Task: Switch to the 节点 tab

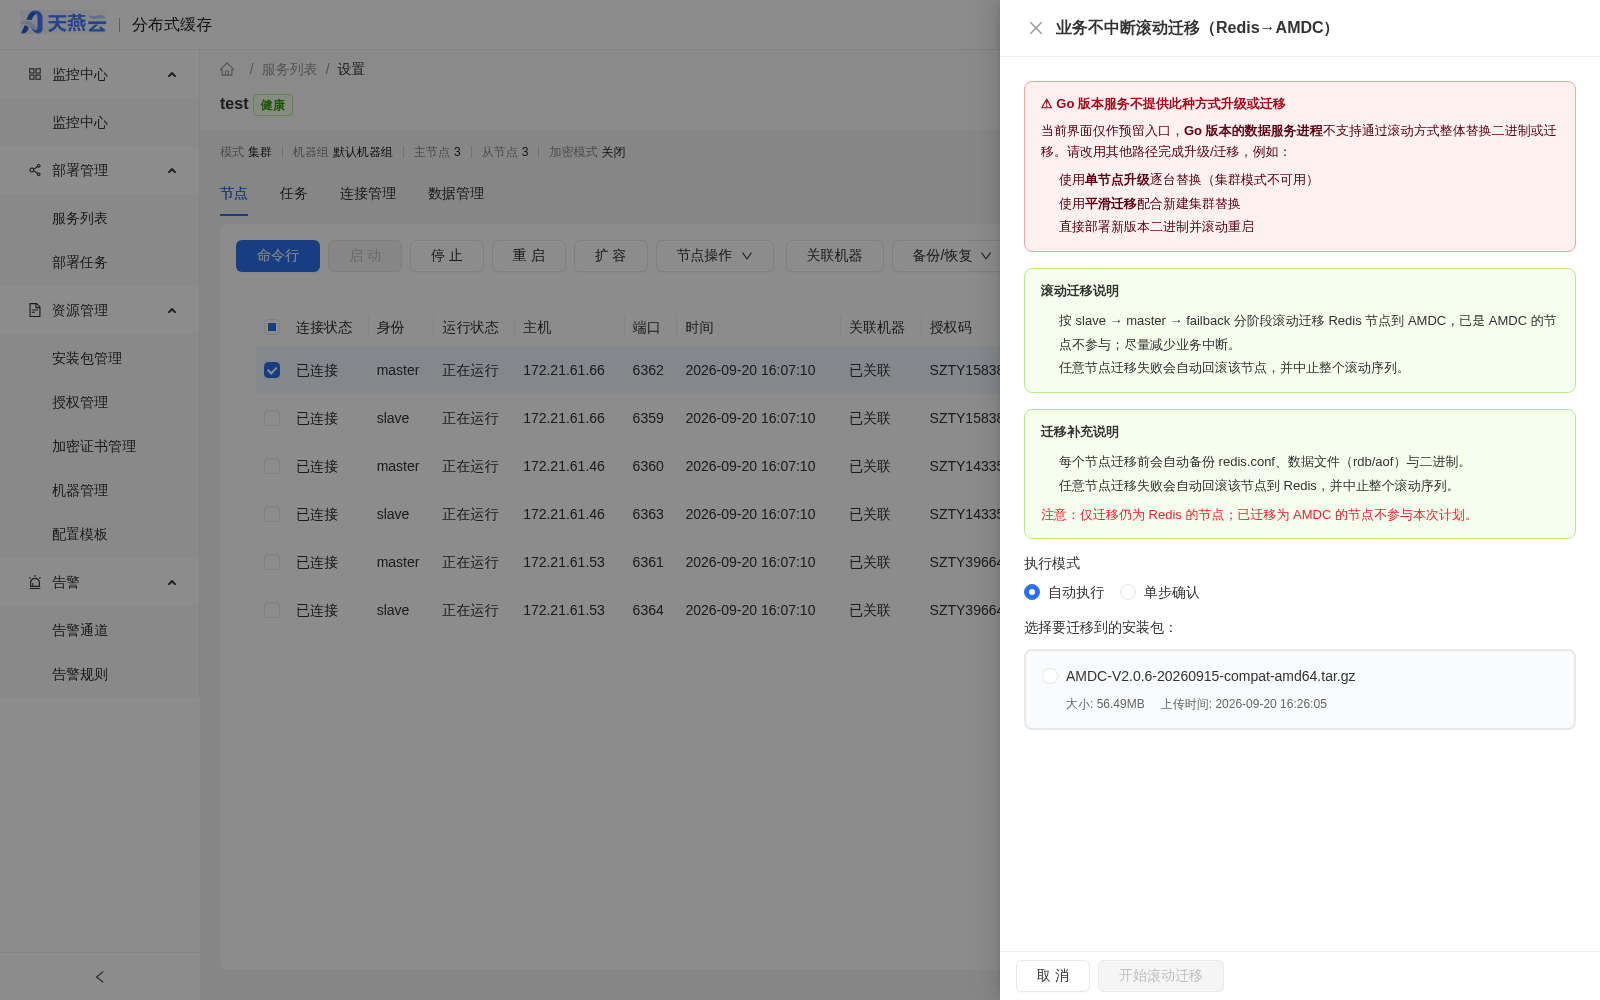Action: coord(234,193)
